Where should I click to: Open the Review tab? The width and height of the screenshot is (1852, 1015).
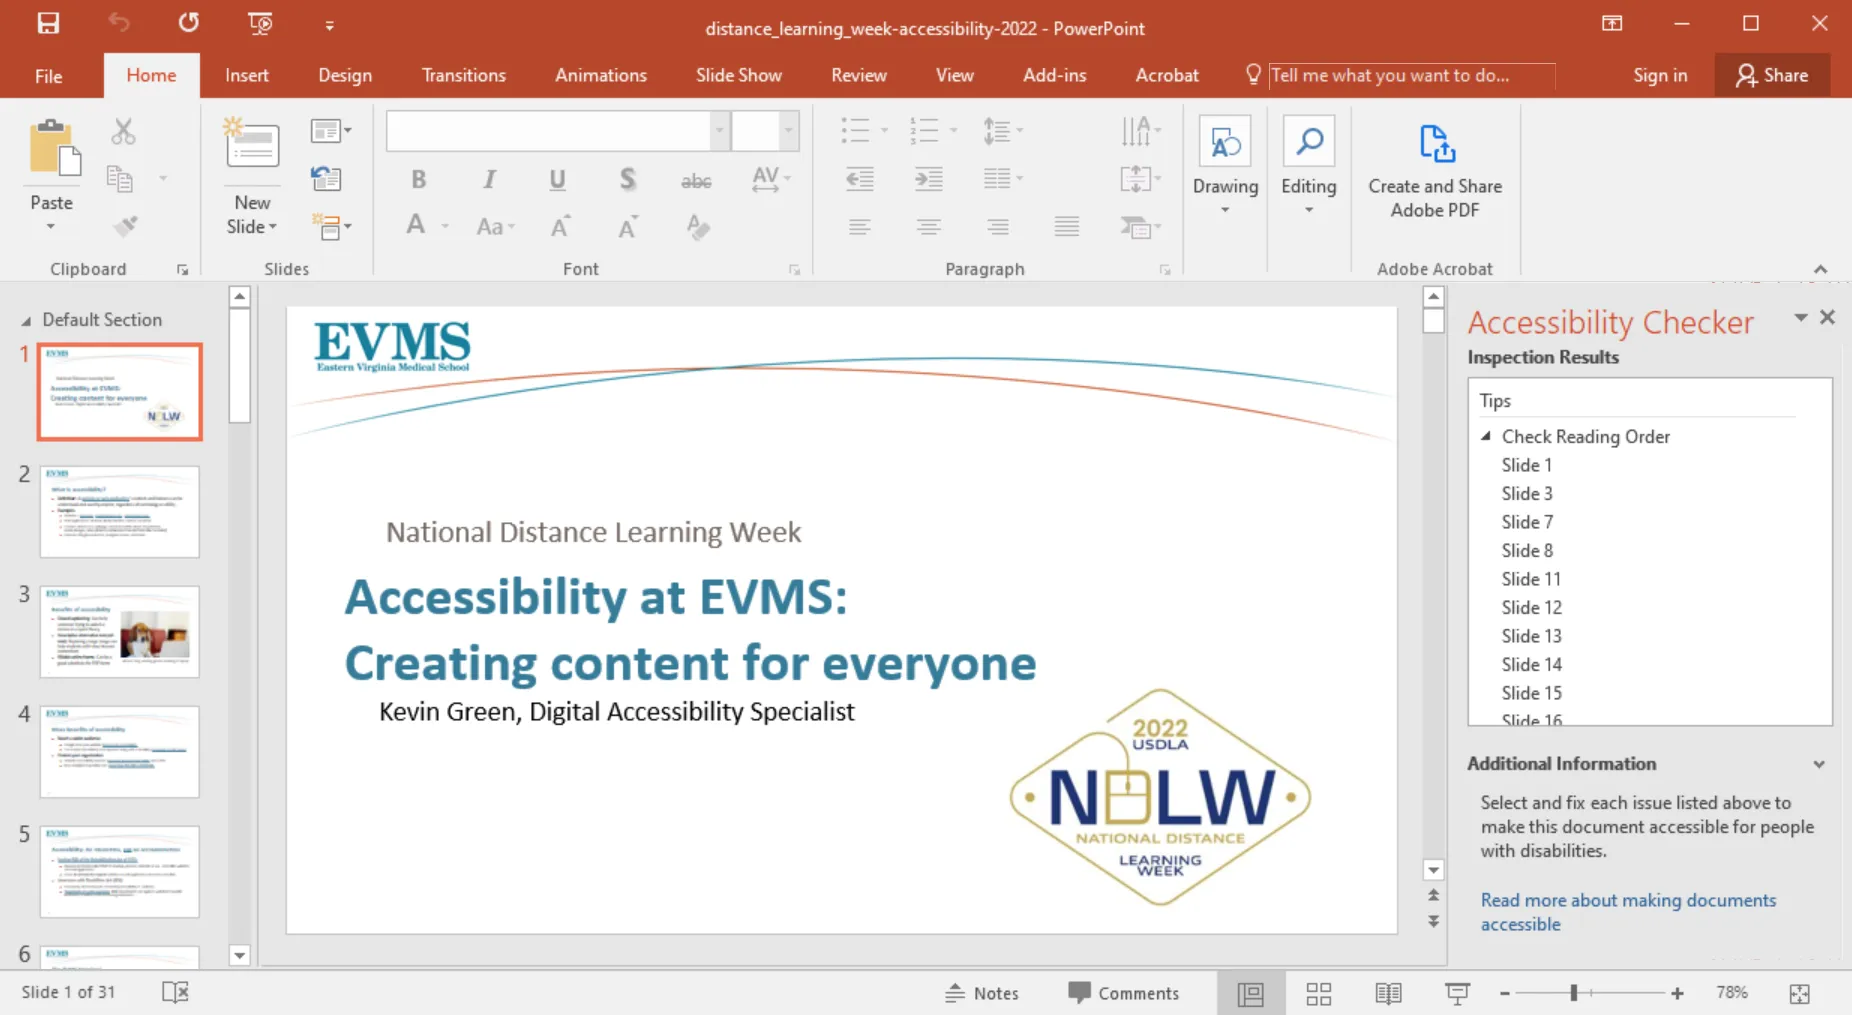[x=859, y=75]
